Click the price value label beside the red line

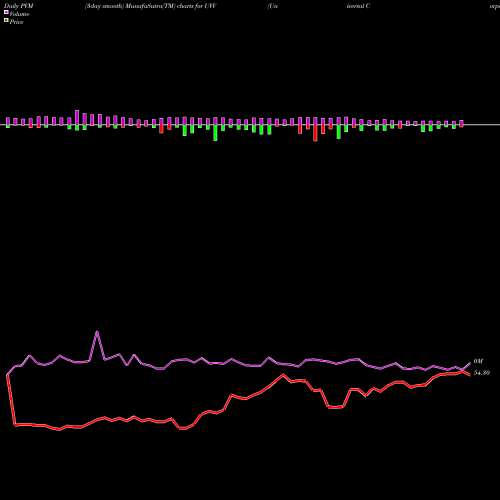[x=482, y=373]
